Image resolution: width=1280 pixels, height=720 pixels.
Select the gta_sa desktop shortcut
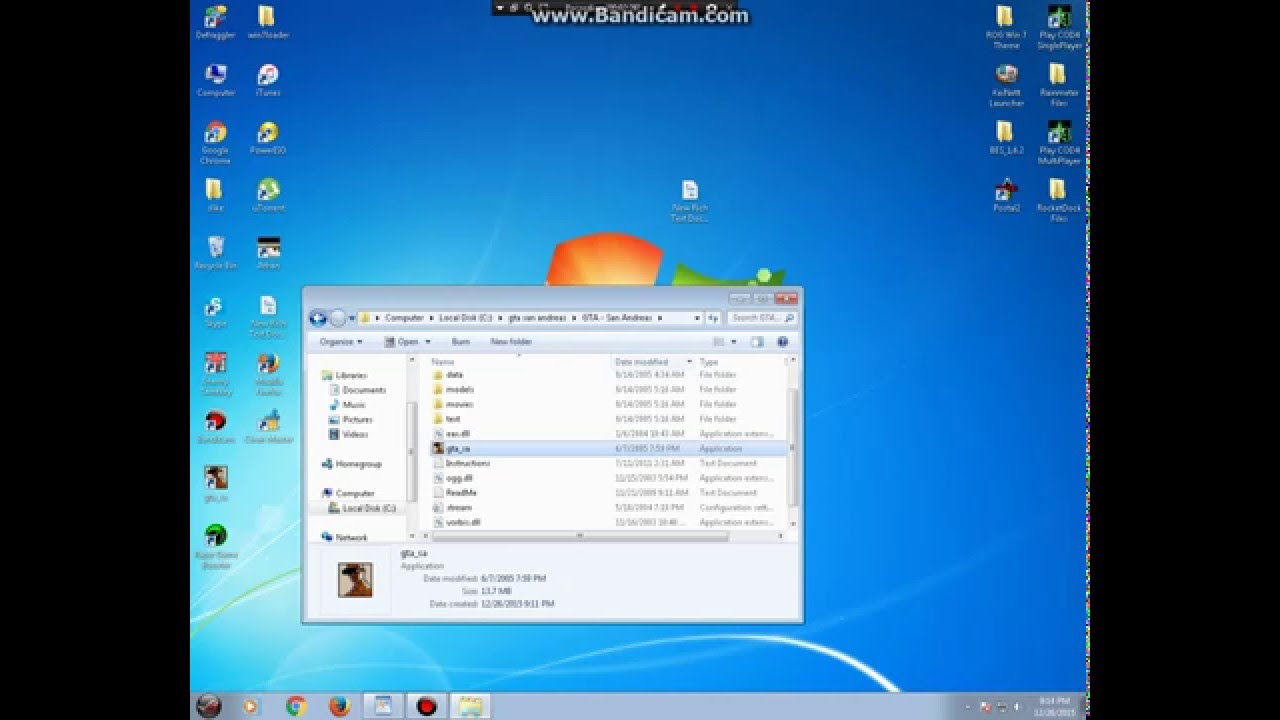215,484
